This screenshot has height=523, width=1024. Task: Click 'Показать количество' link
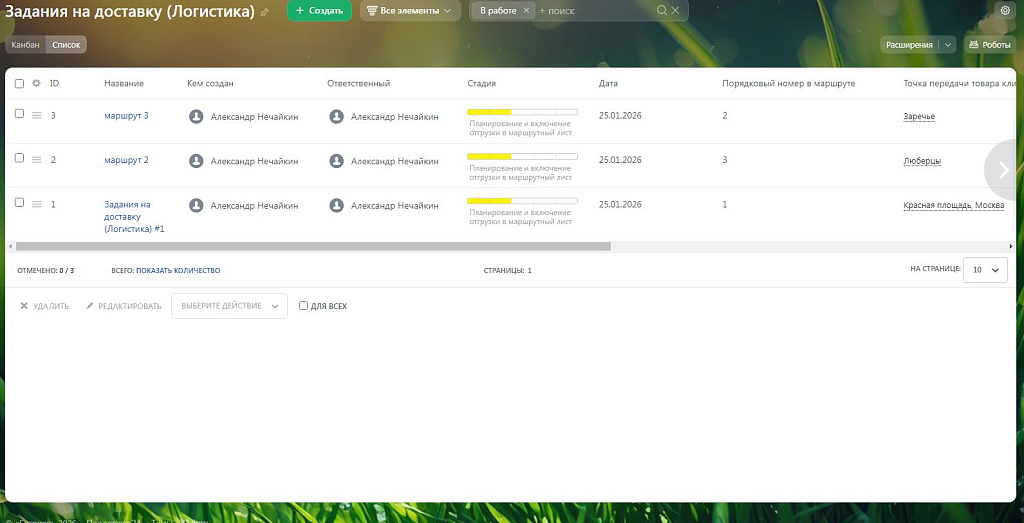[x=178, y=271]
